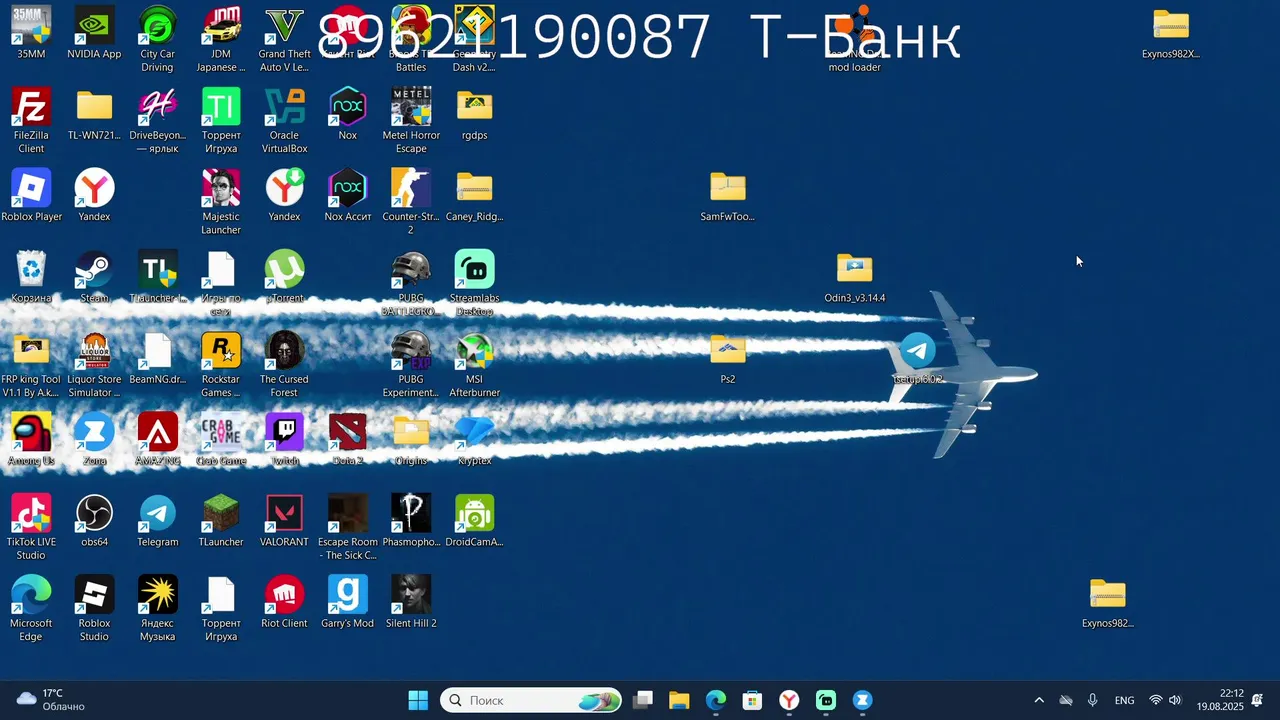Select the PUBG Experimental icon
The image size is (1280, 720).
(x=411, y=351)
